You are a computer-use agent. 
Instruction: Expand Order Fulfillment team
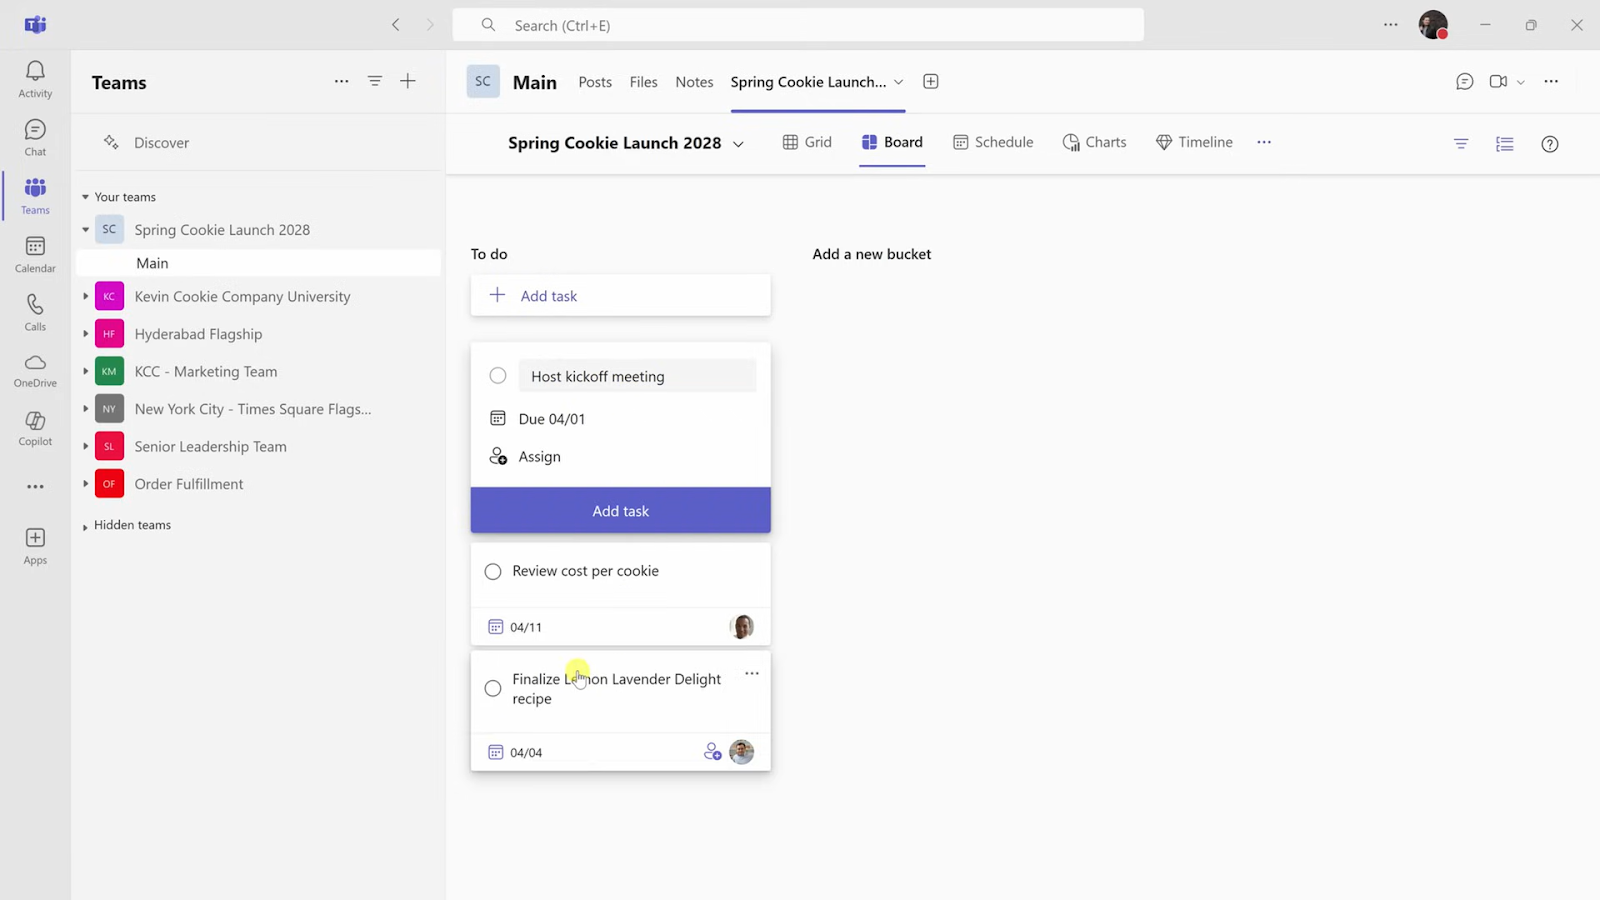85,484
